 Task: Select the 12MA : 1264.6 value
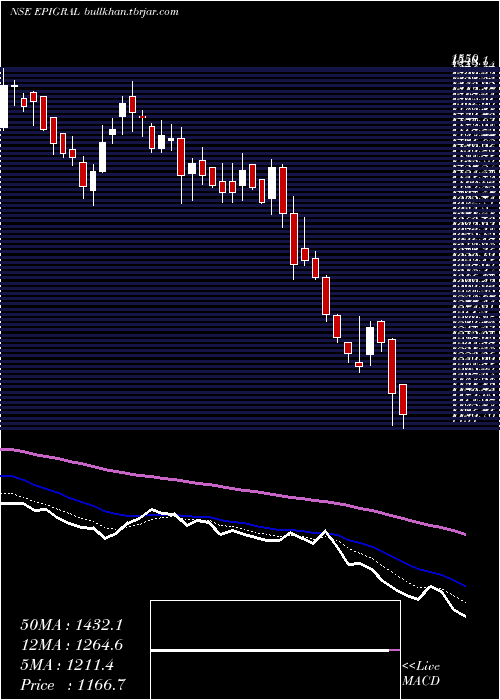(71, 645)
